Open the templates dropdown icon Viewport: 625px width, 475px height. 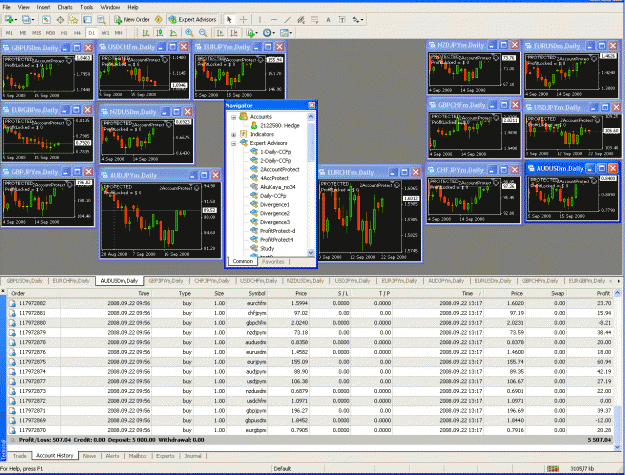pos(286,33)
